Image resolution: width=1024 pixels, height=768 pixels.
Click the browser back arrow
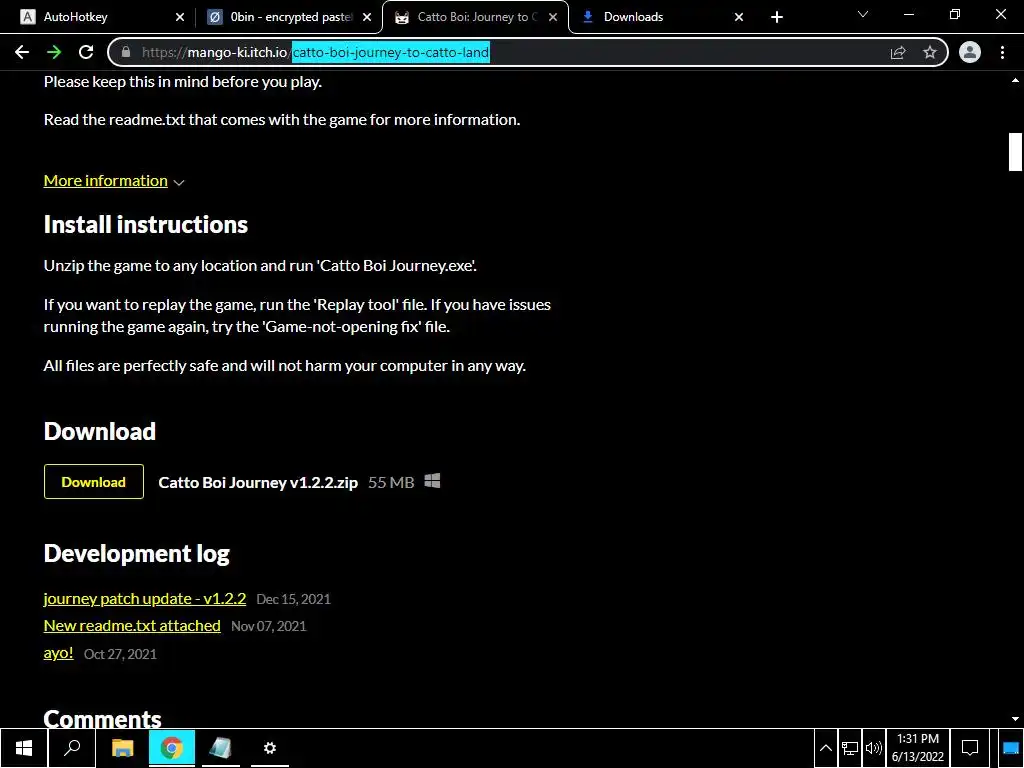pos(22,52)
